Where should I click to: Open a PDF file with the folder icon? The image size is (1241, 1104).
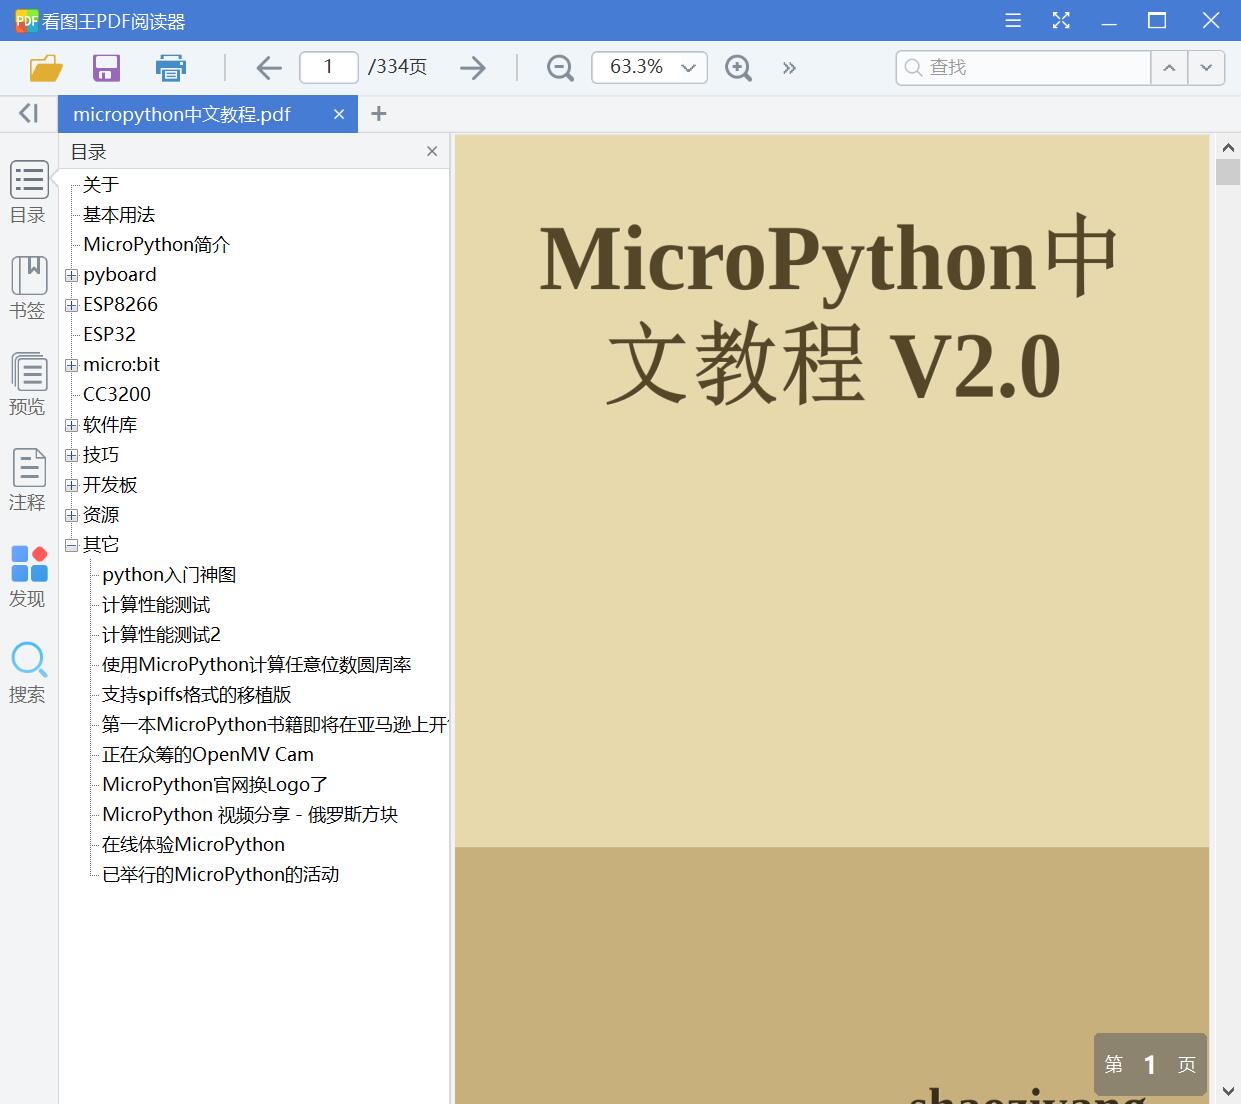(45, 68)
